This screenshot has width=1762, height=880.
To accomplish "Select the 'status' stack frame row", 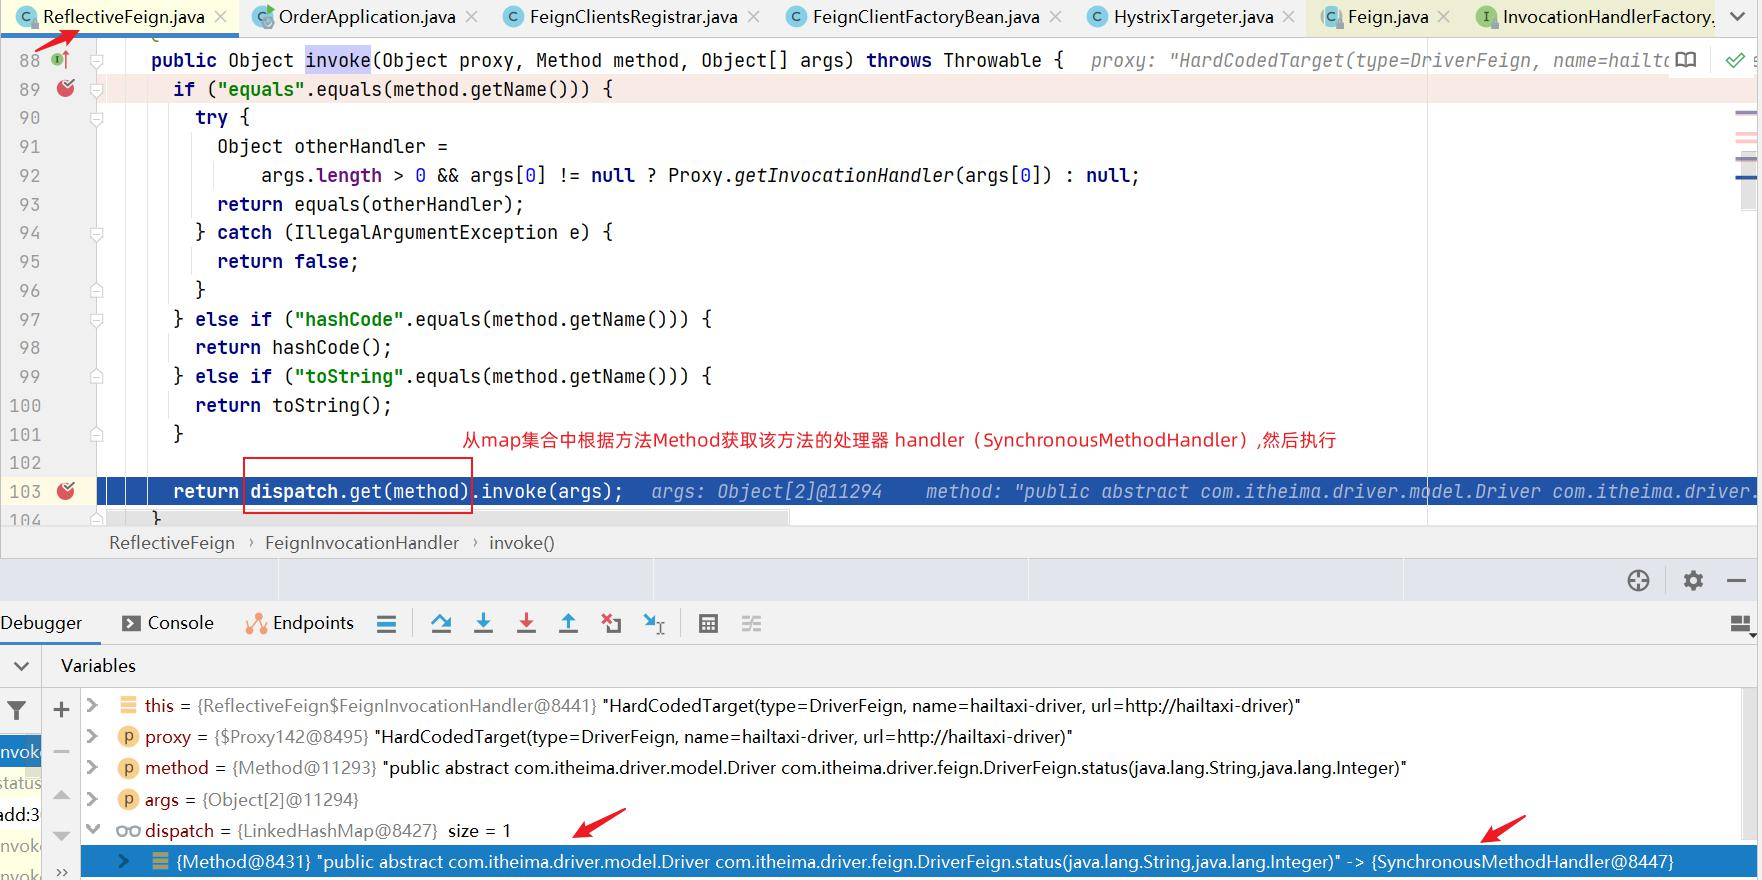I will point(20,783).
